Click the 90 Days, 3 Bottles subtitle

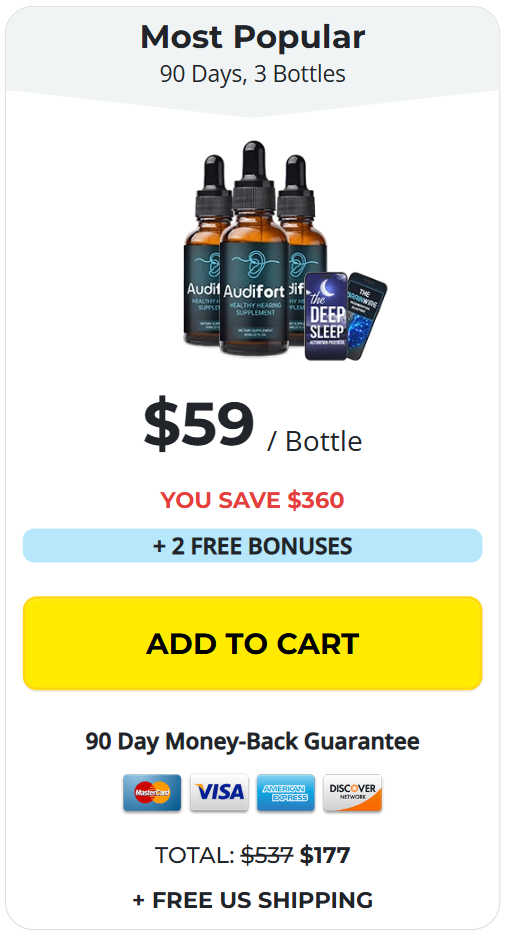click(x=252, y=74)
